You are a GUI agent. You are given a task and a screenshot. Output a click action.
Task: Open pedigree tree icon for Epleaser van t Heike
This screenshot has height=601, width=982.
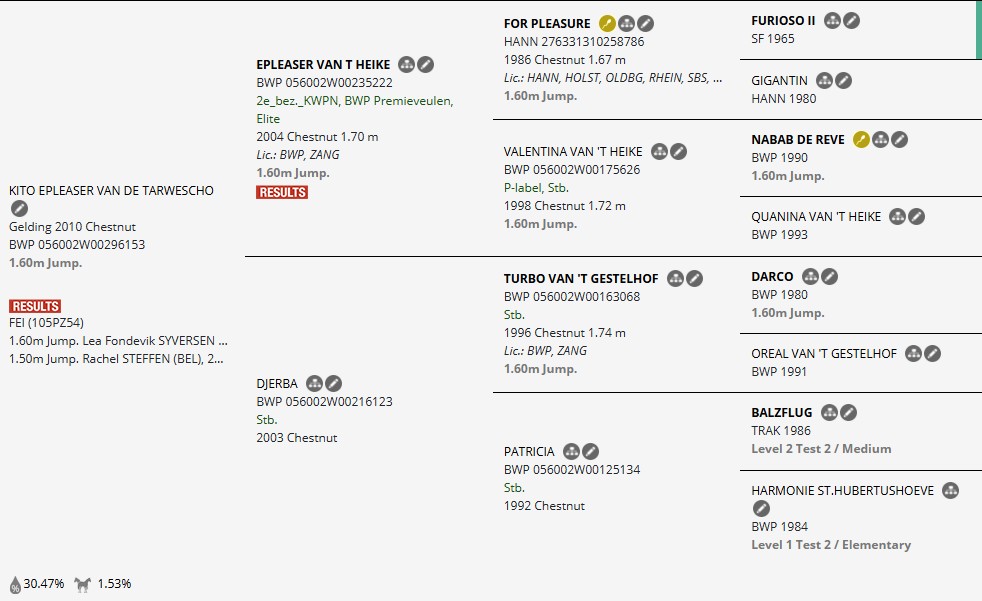406,65
